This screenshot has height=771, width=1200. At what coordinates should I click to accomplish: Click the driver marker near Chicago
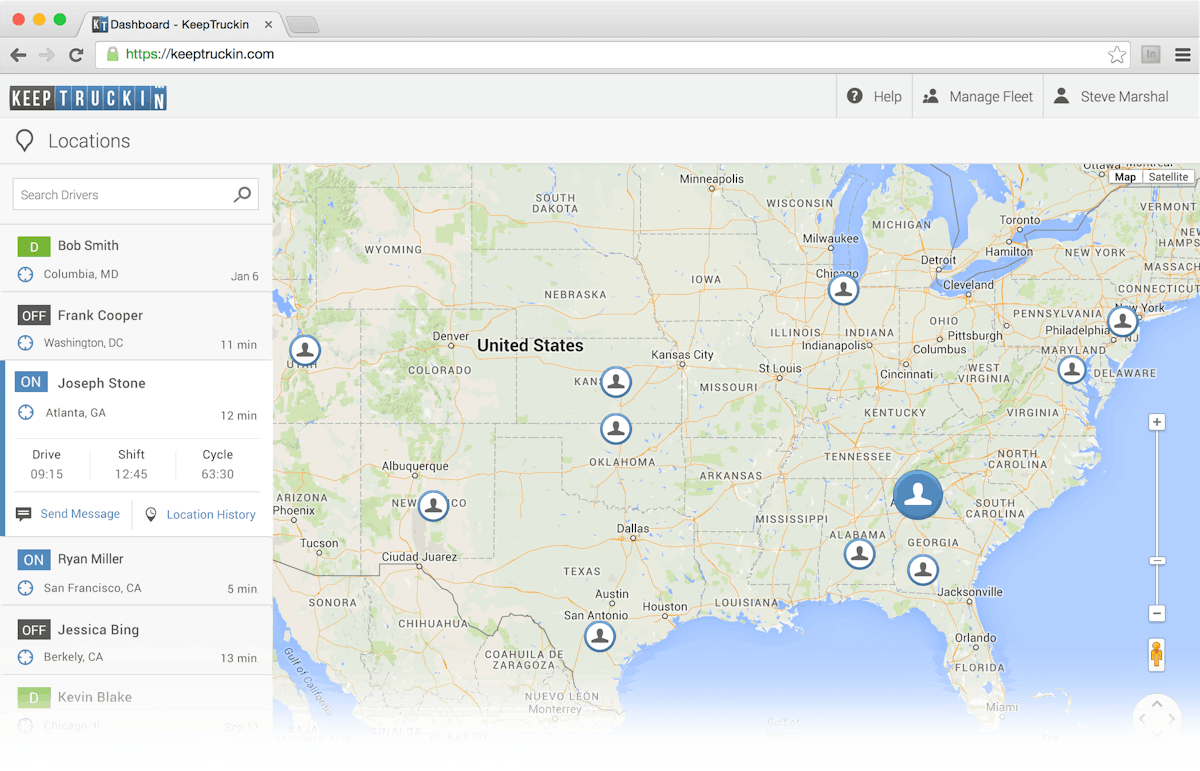point(843,289)
